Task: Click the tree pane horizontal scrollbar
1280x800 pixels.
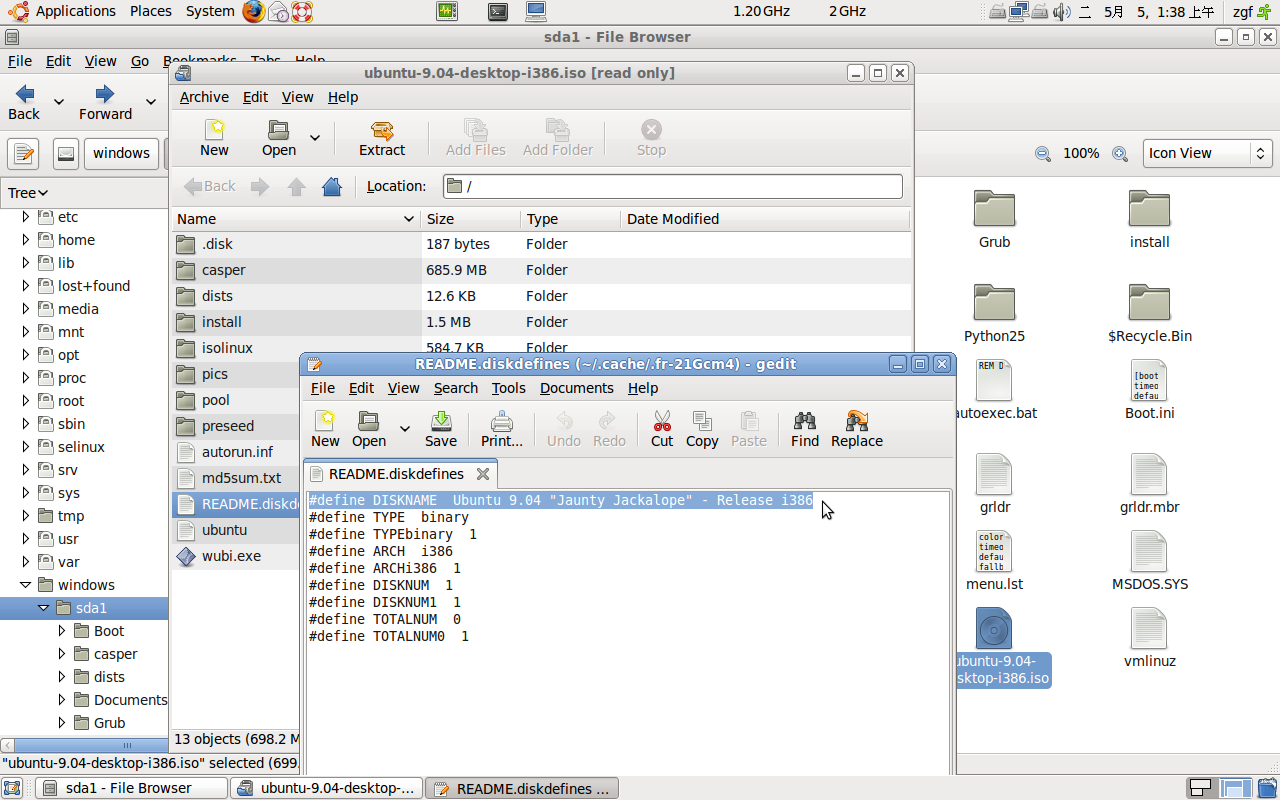Action: tap(84, 745)
